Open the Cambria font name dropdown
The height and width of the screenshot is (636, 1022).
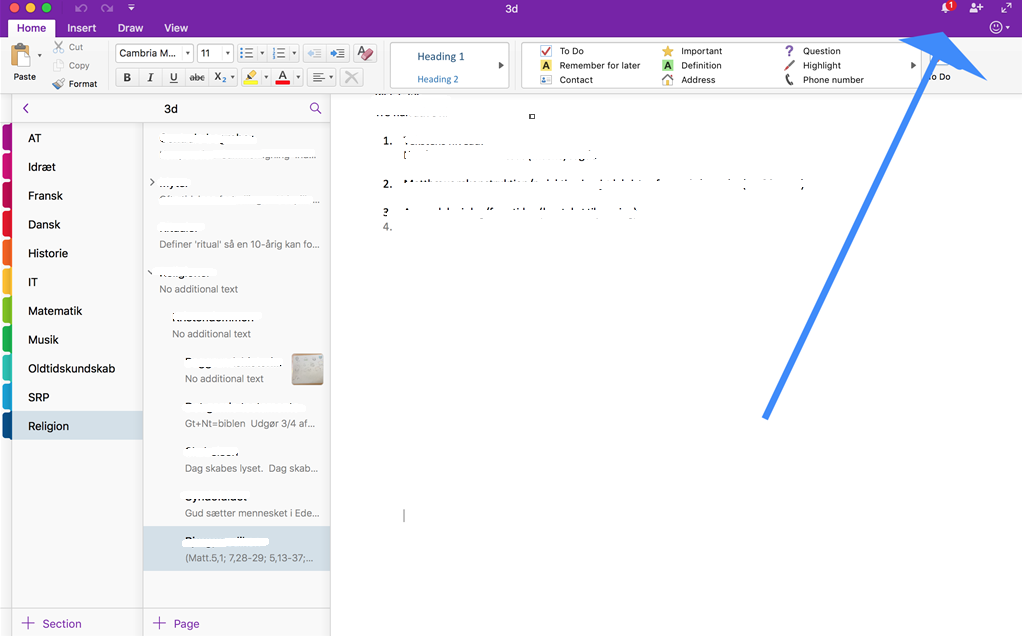[x=188, y=53]
